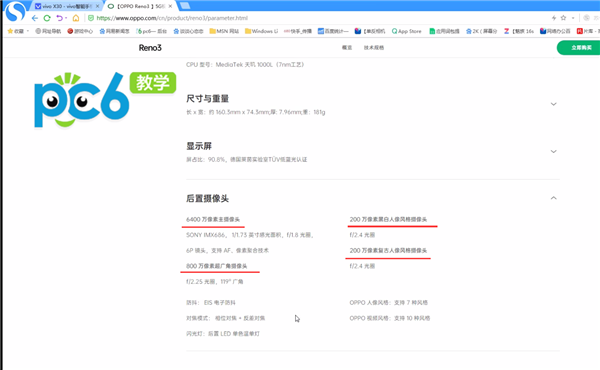Image resolution: width=600 pixels, height=370 pixels.
Task: Click the Reno3 product name link
Action: point(150,48)
